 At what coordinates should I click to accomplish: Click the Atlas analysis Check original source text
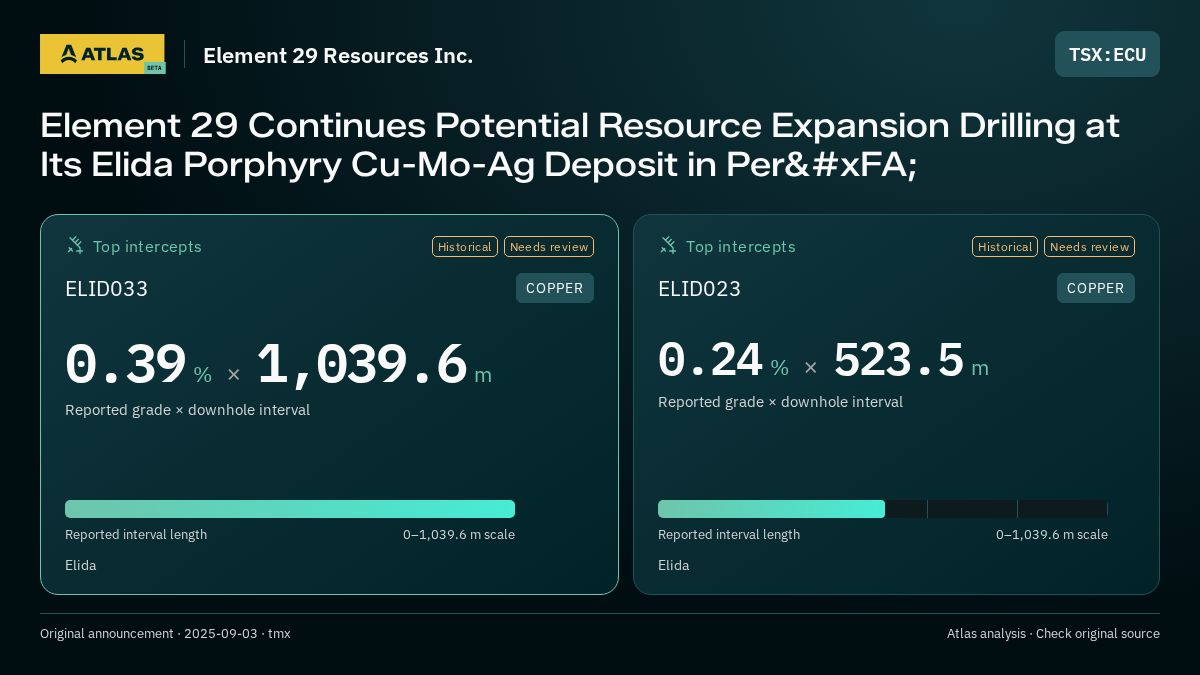pyautogui.click(x=1053, y=633)
